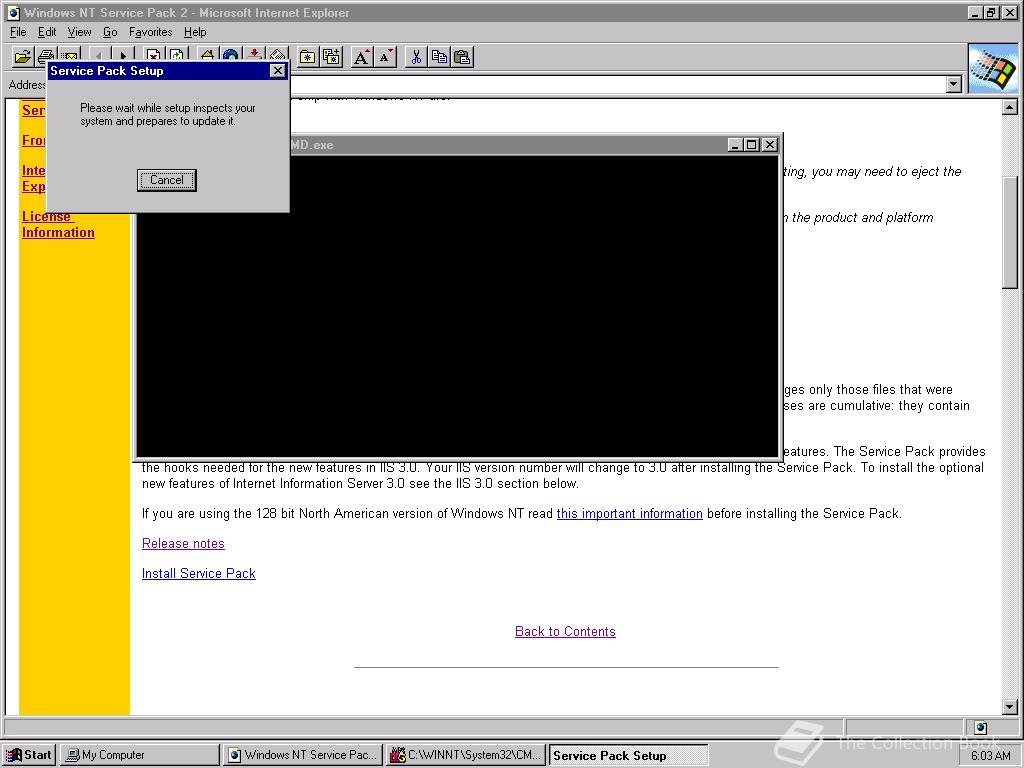Click the status bar Internet Explorer icon

click(x=980, y=728)
